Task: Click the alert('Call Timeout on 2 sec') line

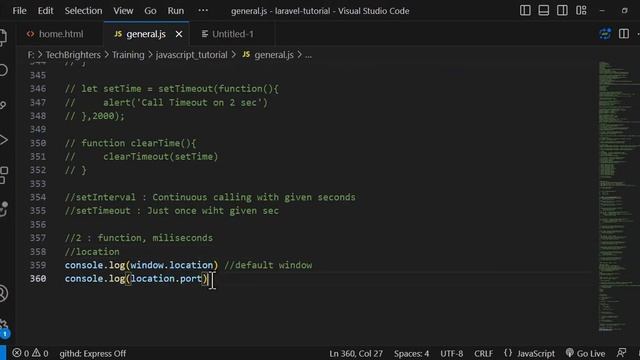Action: 166,102
